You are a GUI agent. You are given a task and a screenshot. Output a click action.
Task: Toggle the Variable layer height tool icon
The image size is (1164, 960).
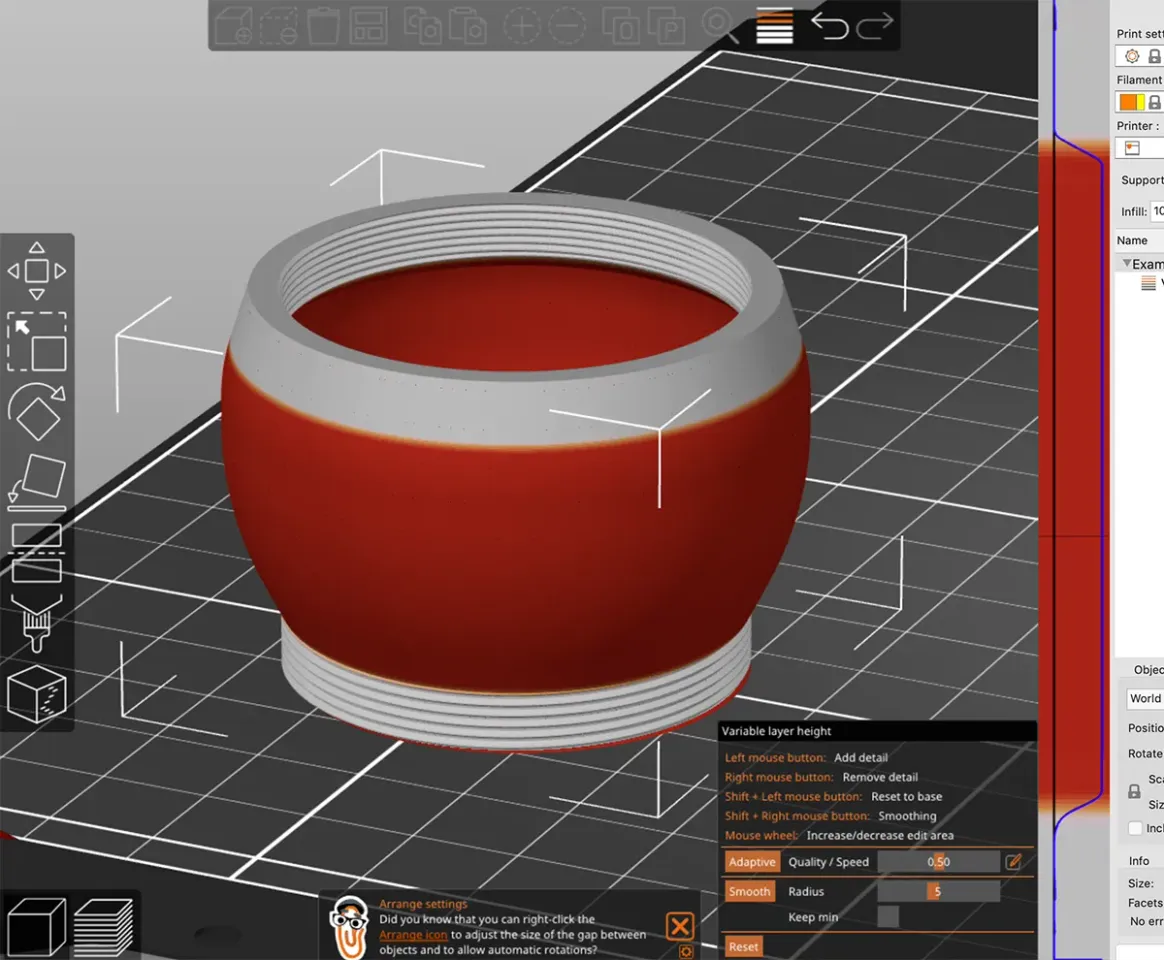tap(774, 26)
